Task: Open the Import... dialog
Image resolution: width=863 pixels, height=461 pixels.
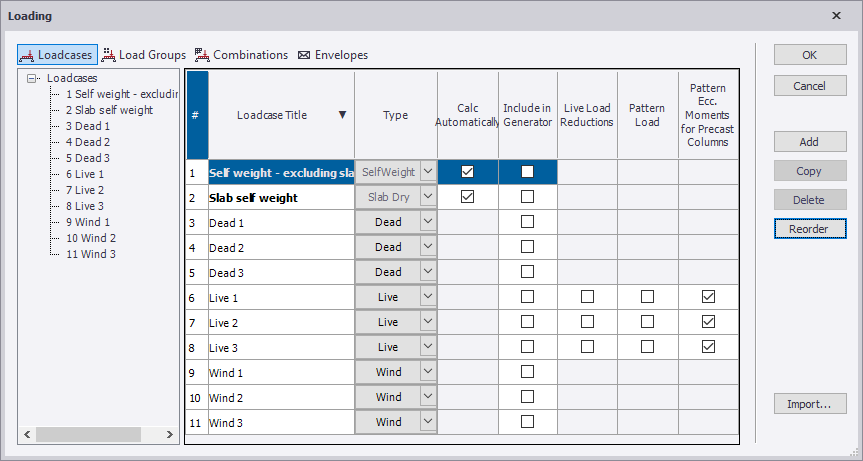Action: [x=810, y=404]
